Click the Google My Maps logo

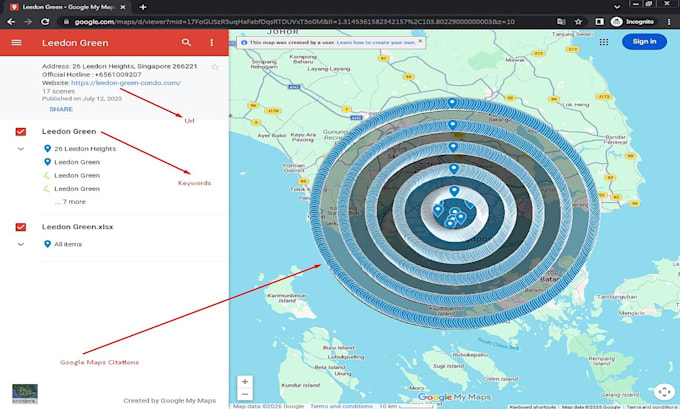tap(454, 397)
